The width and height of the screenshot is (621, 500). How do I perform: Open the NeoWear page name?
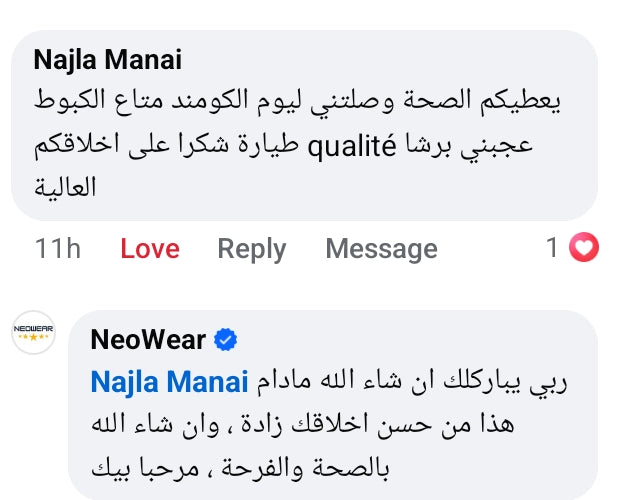[x=148, y=340]
